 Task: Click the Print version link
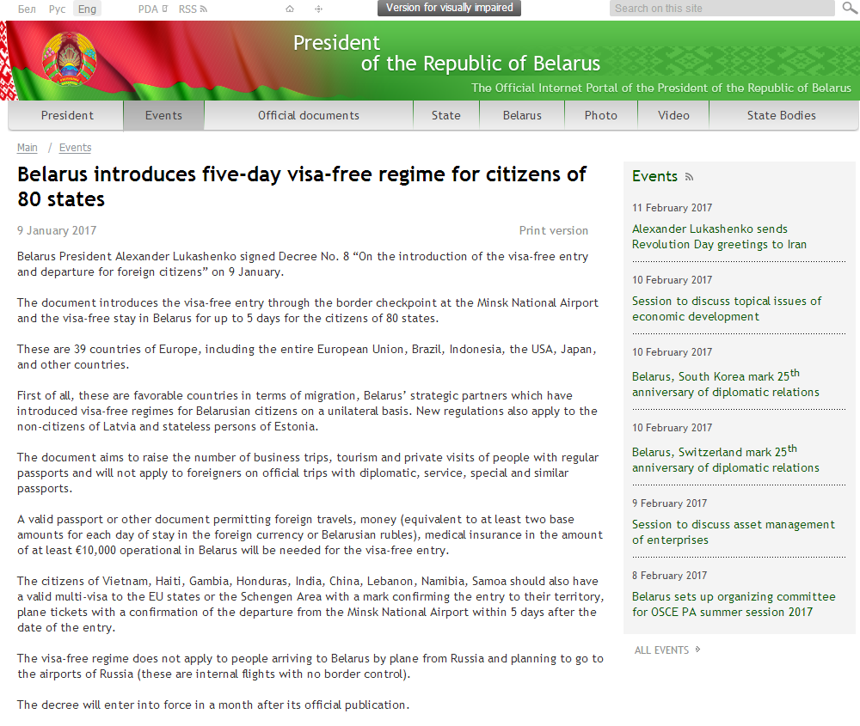tap(553, 231)
